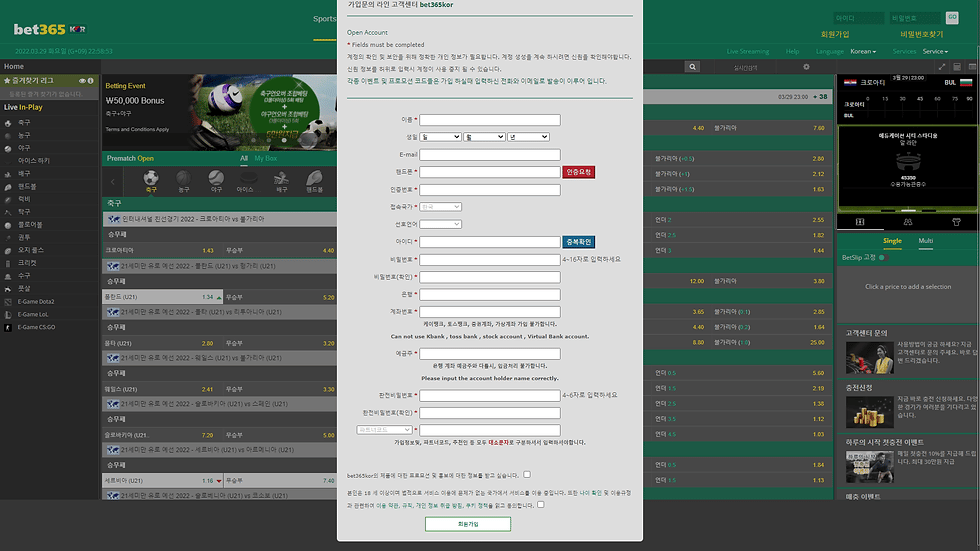Open the Service dropdown in header
This screenshot has height=551, width=980.
pos(935,51)
